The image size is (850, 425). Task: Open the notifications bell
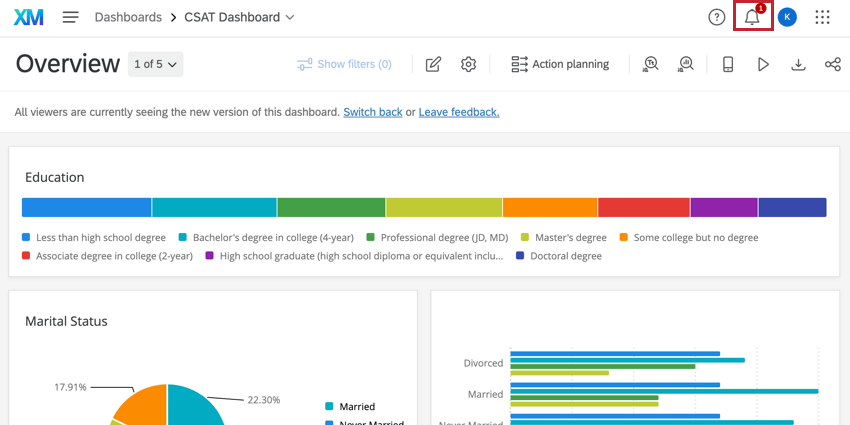(x=752, y=17)
